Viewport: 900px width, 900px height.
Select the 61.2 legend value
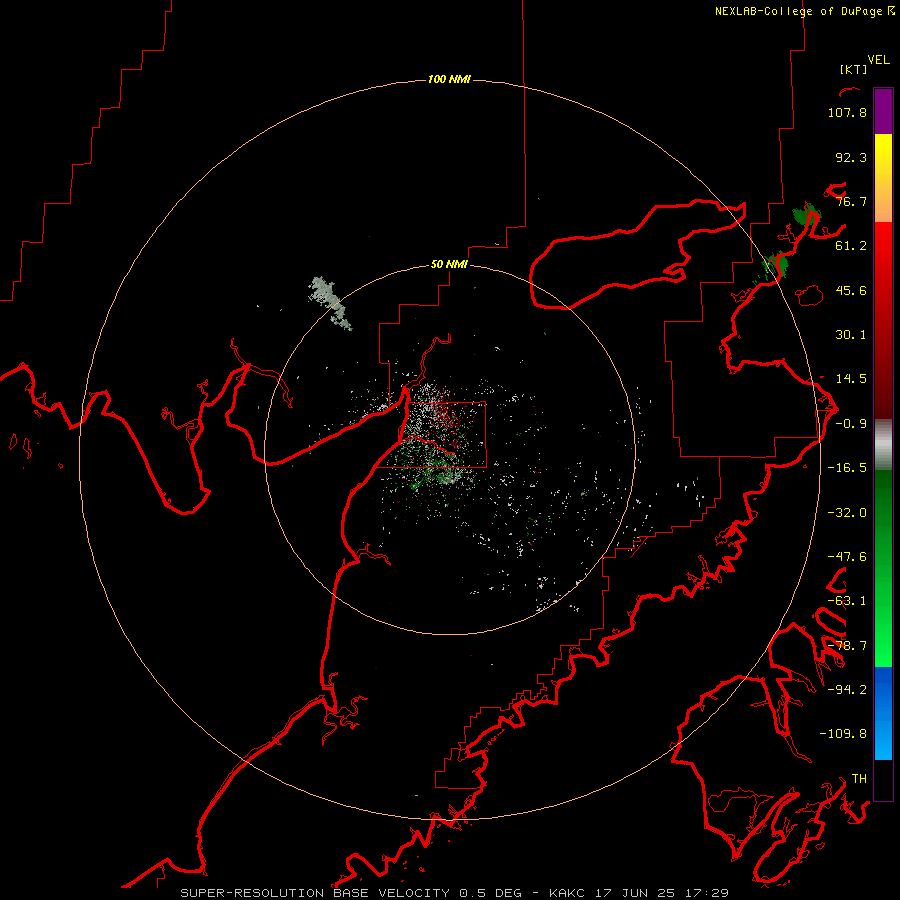pyautogui.click(x=851, y=246)
